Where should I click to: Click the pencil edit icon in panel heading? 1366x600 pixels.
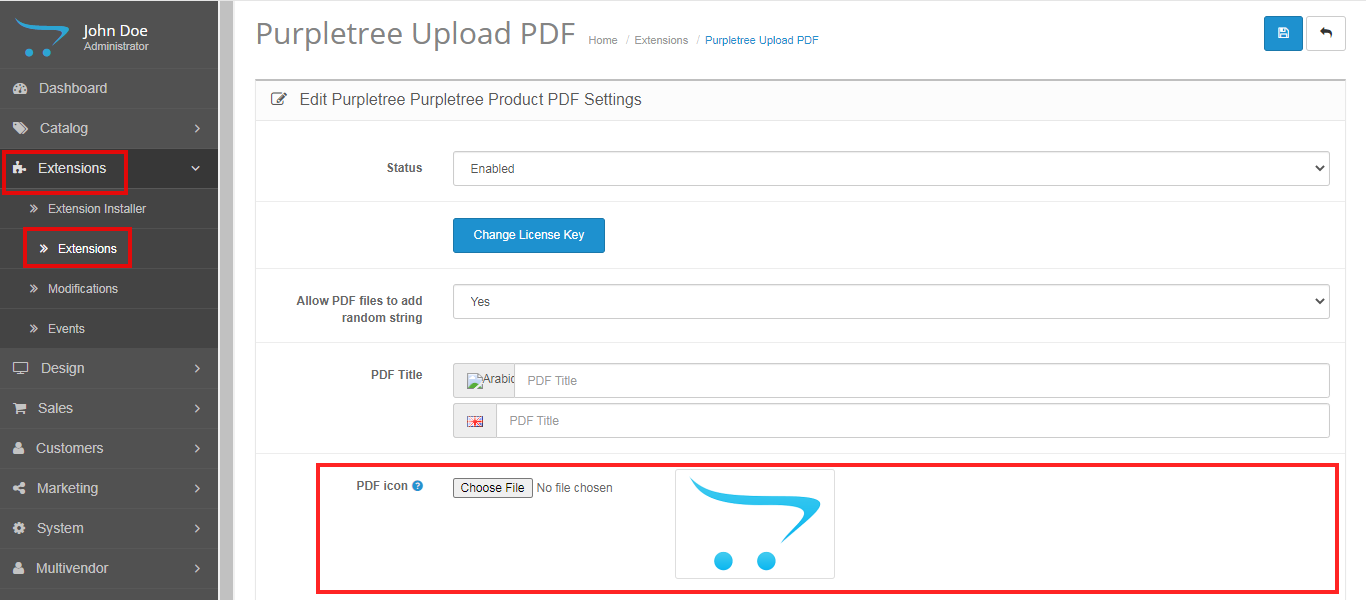point(279,100)
